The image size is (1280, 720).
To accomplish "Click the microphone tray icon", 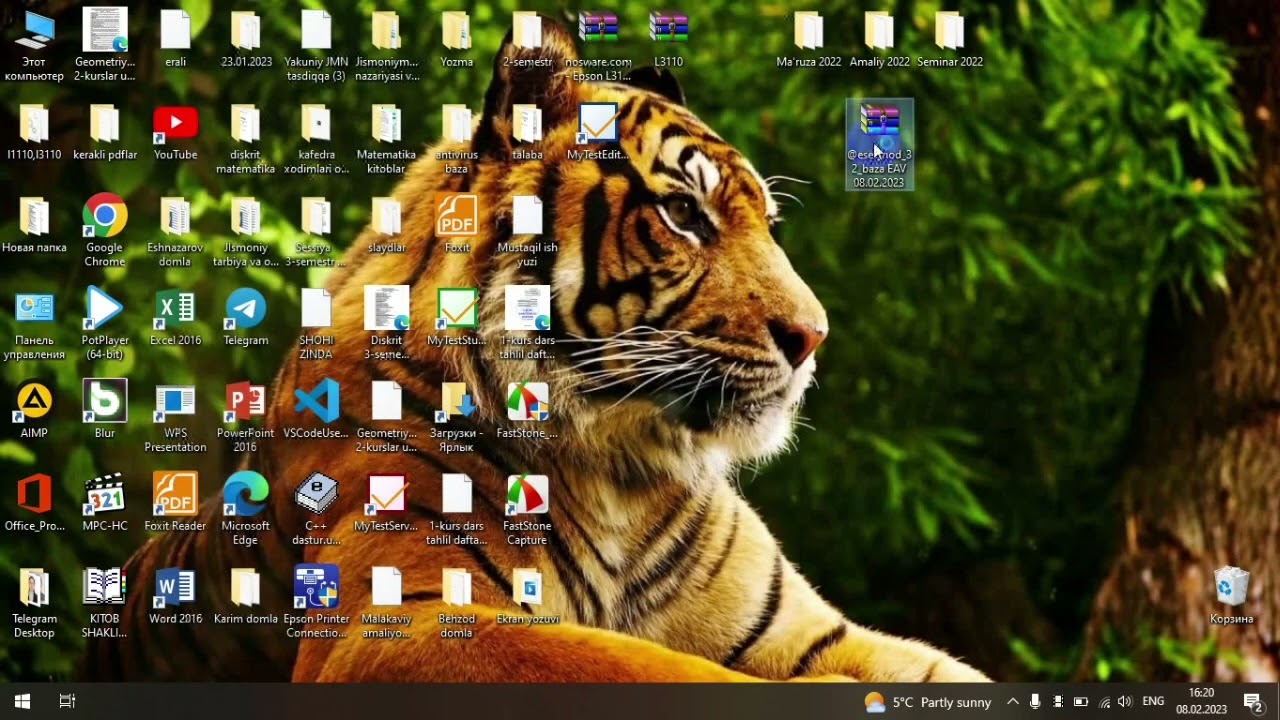I will click(x=1035, y=702).
